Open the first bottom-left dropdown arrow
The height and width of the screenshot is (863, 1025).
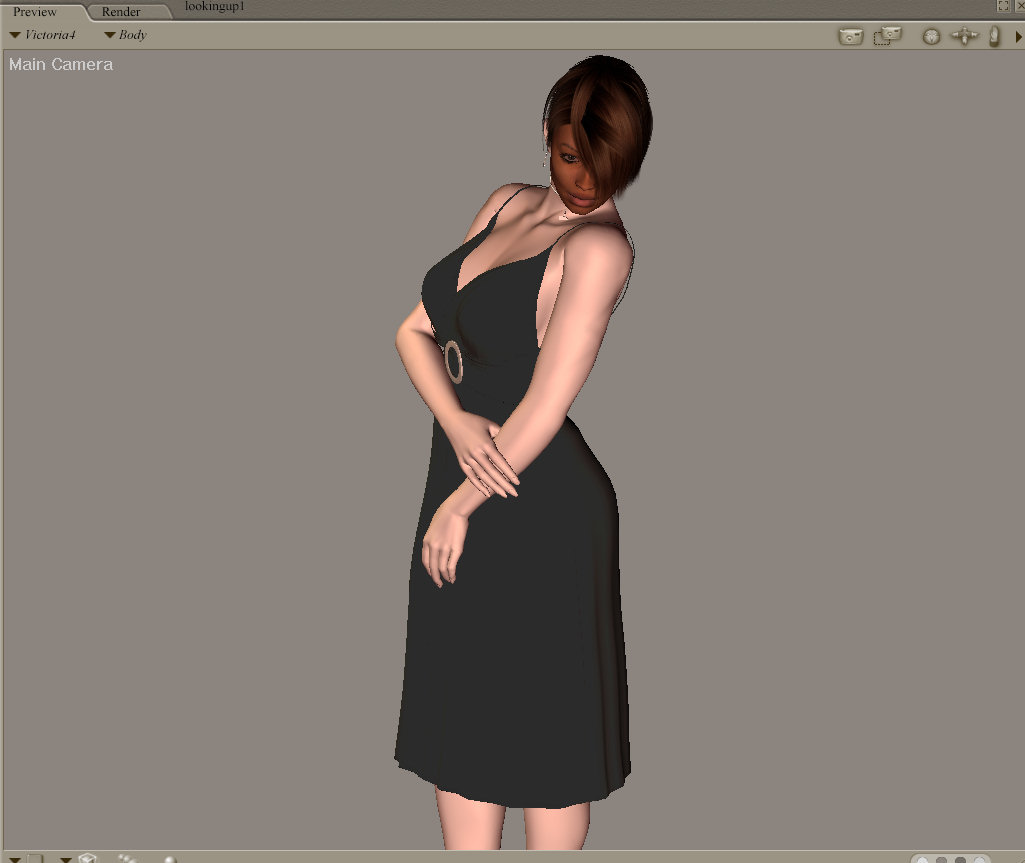pos(14,859)
